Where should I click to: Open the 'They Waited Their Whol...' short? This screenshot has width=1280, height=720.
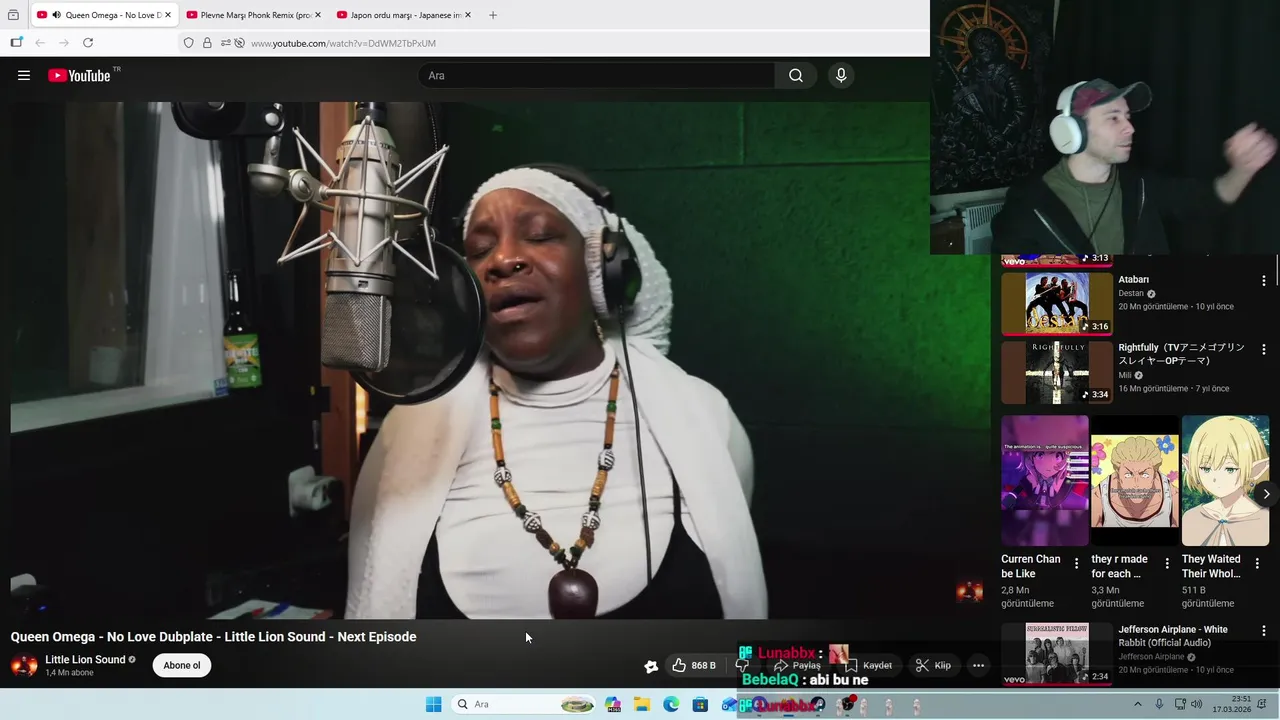tap(1225, 481)
